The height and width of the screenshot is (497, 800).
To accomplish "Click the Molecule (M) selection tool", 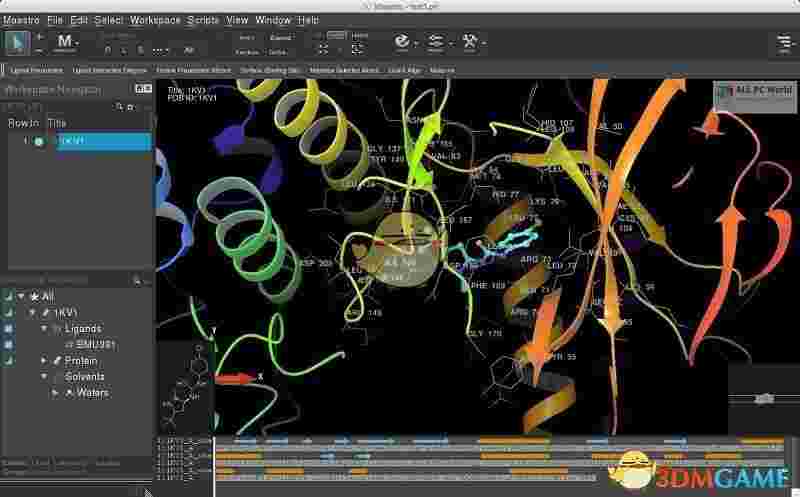I will [65, 42].
